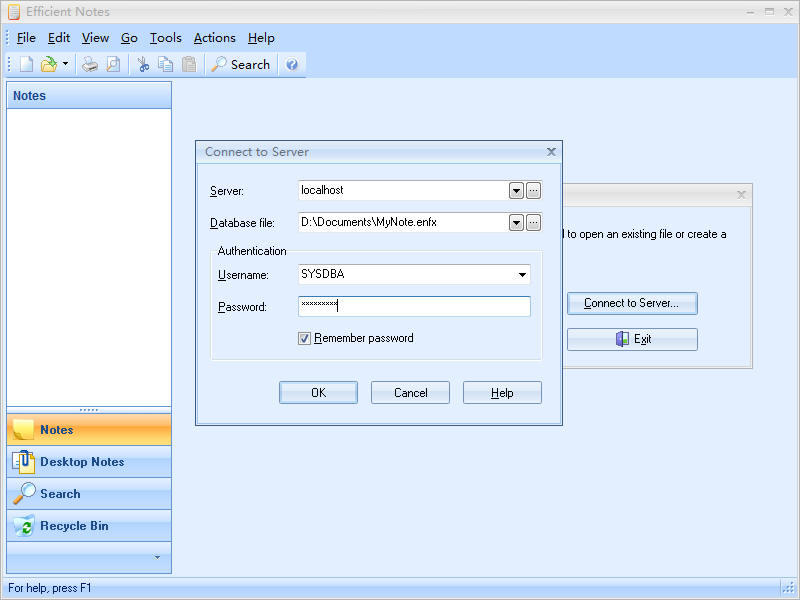Click the Search toolbar button
Image resolution: width=800 pixels, height=600 pixels.
(241, 64)
